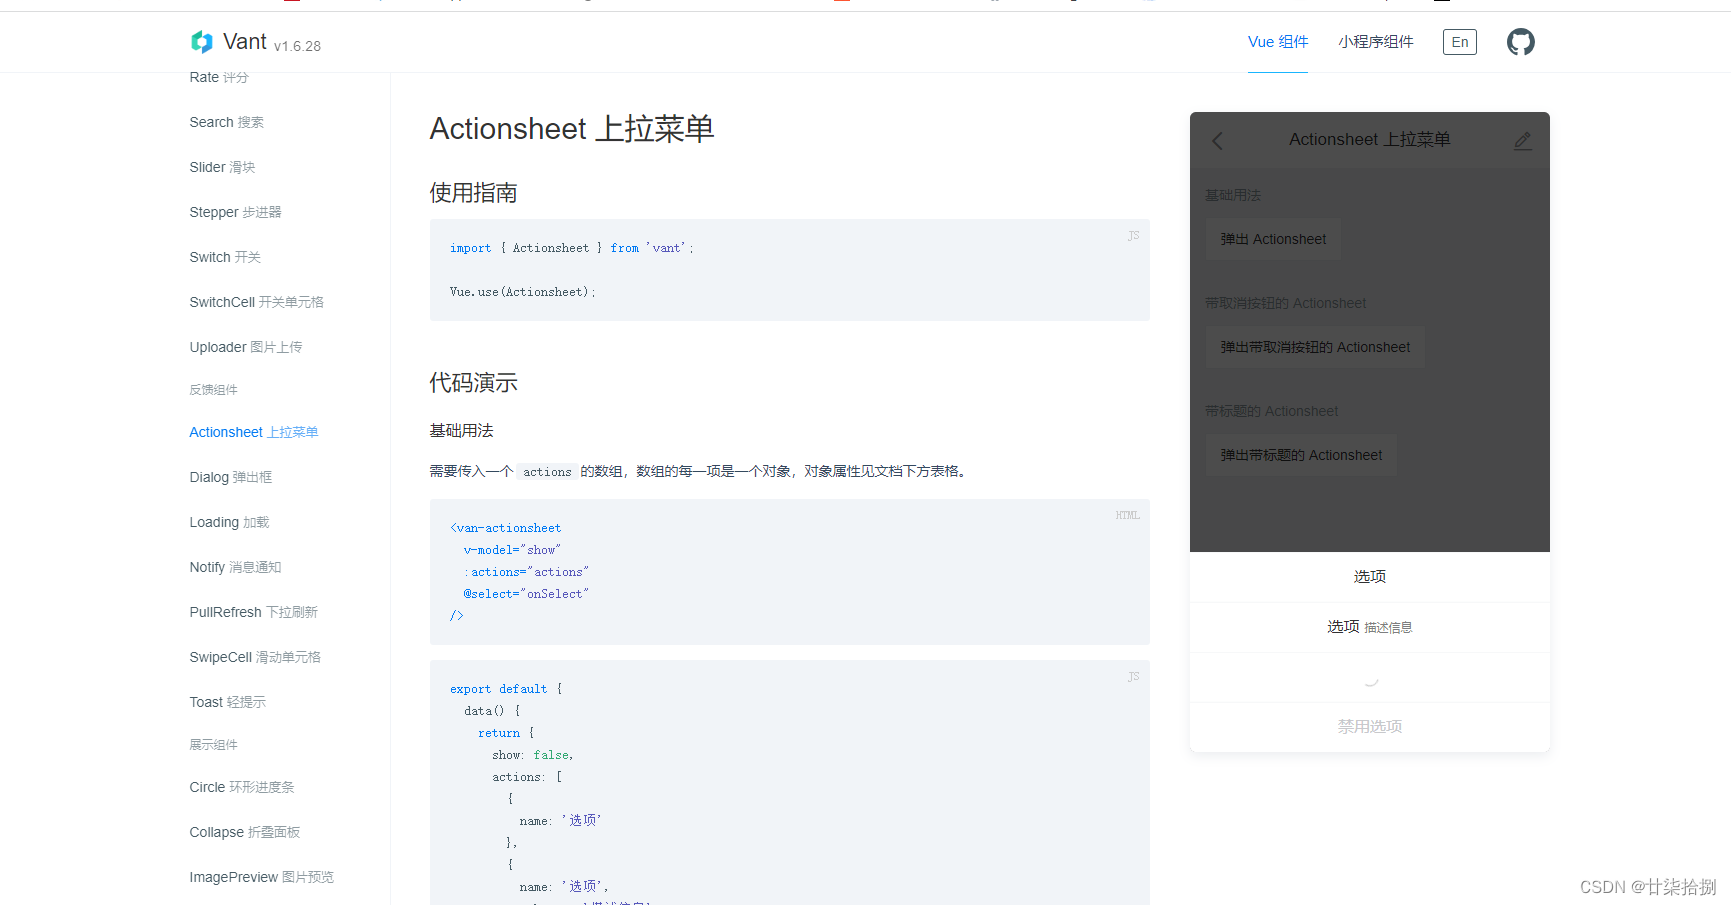Click the Vant v1.6.28 title text
The height and width of the screenshot is (905, 1731).
tap(272, 42)
